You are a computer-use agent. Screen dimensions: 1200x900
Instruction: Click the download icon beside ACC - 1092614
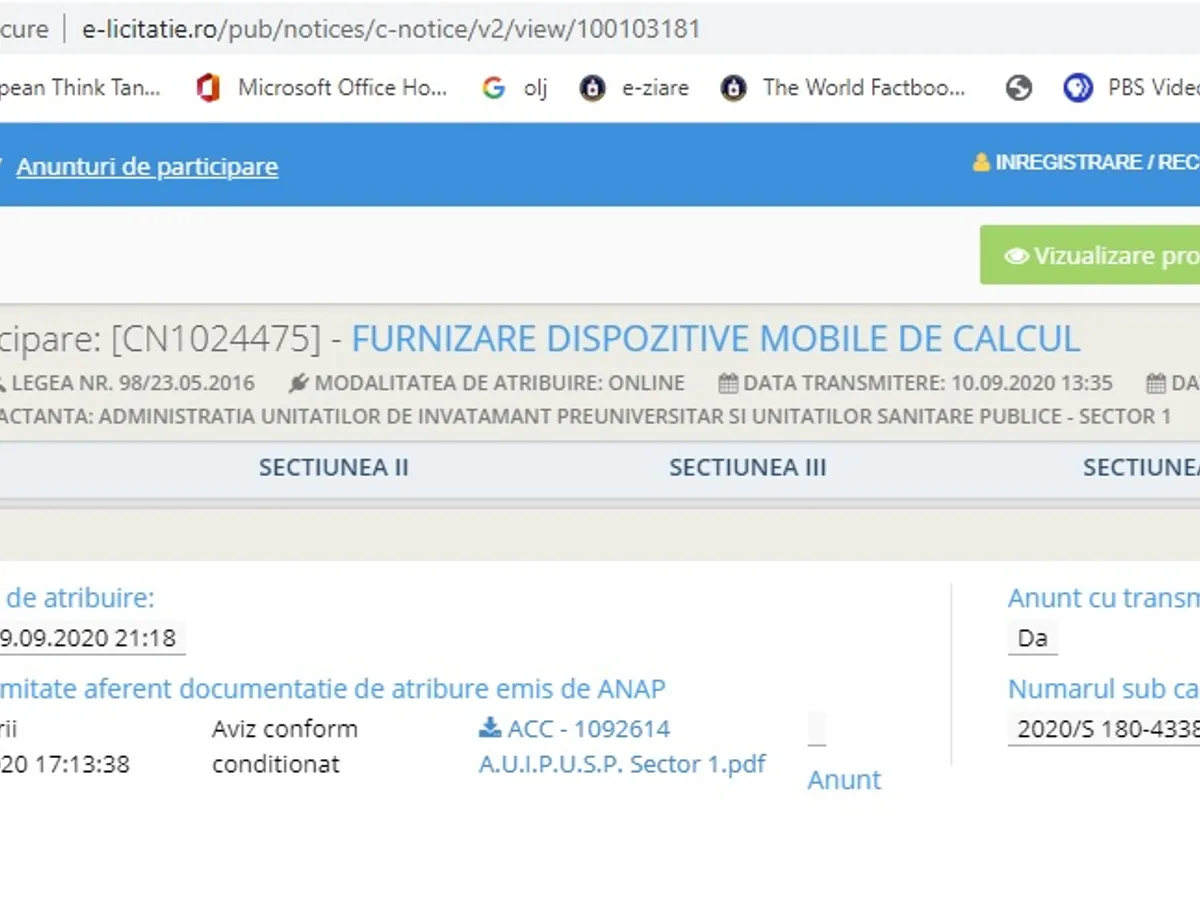pos(490,728)
